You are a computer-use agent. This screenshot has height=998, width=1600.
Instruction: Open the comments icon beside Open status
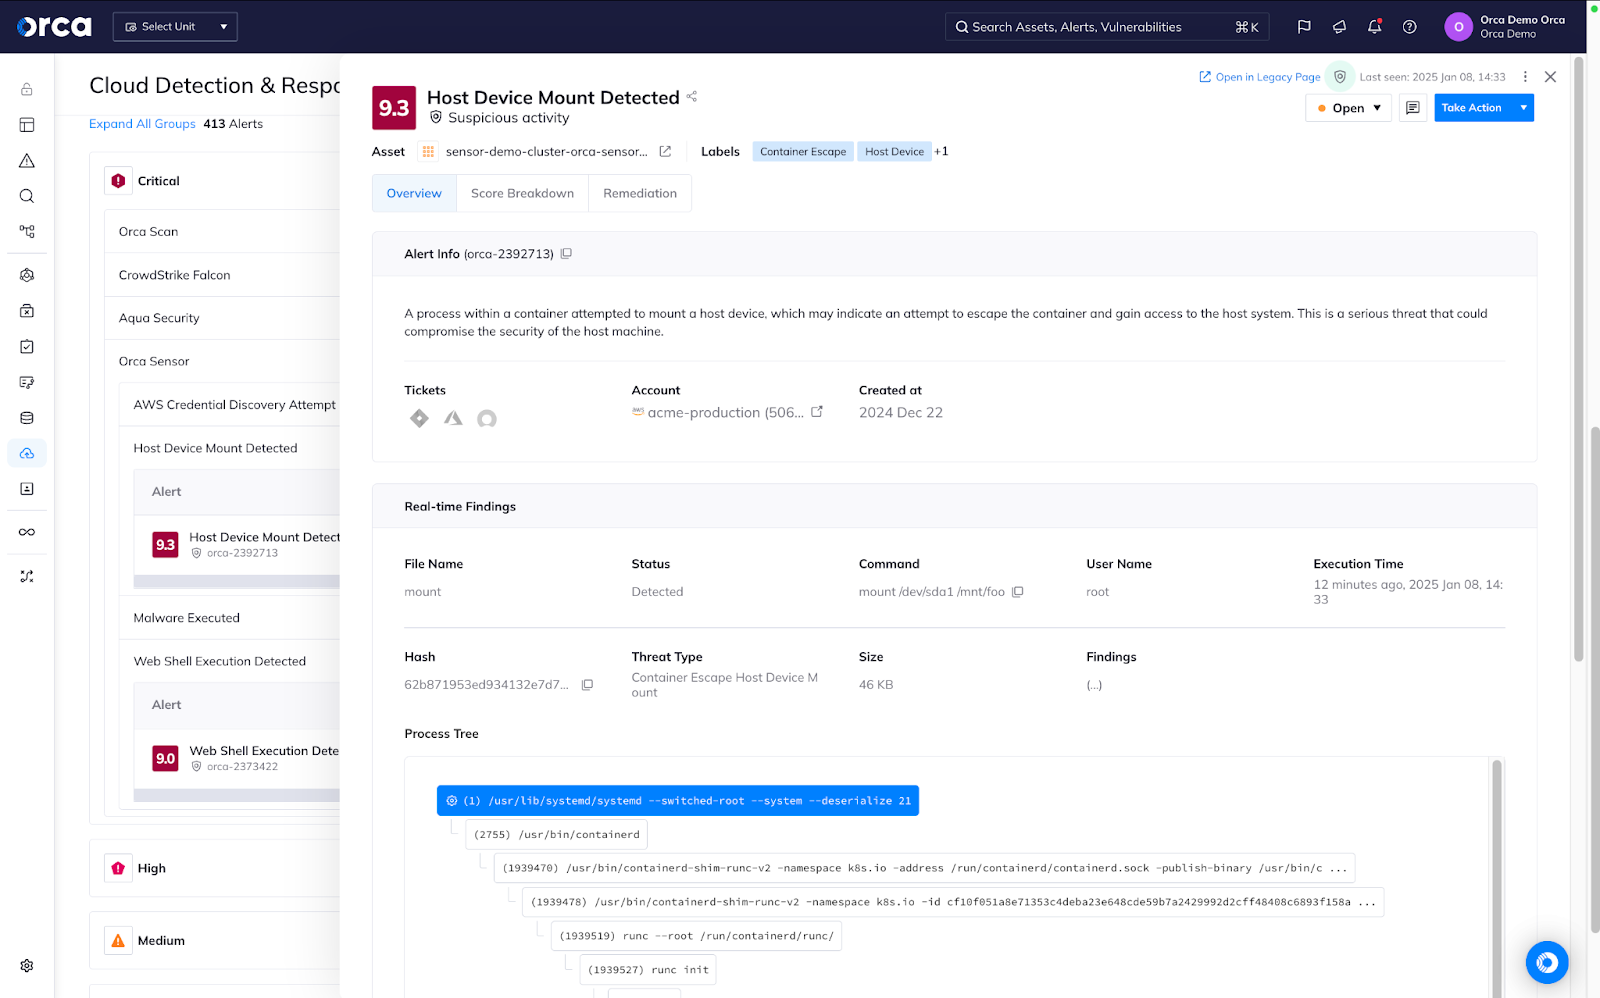(1412, 108)
